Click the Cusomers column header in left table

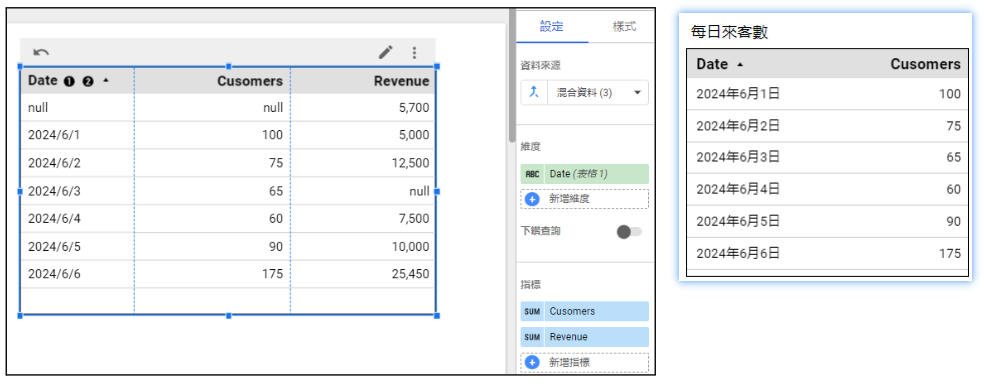tap(250, 81)
